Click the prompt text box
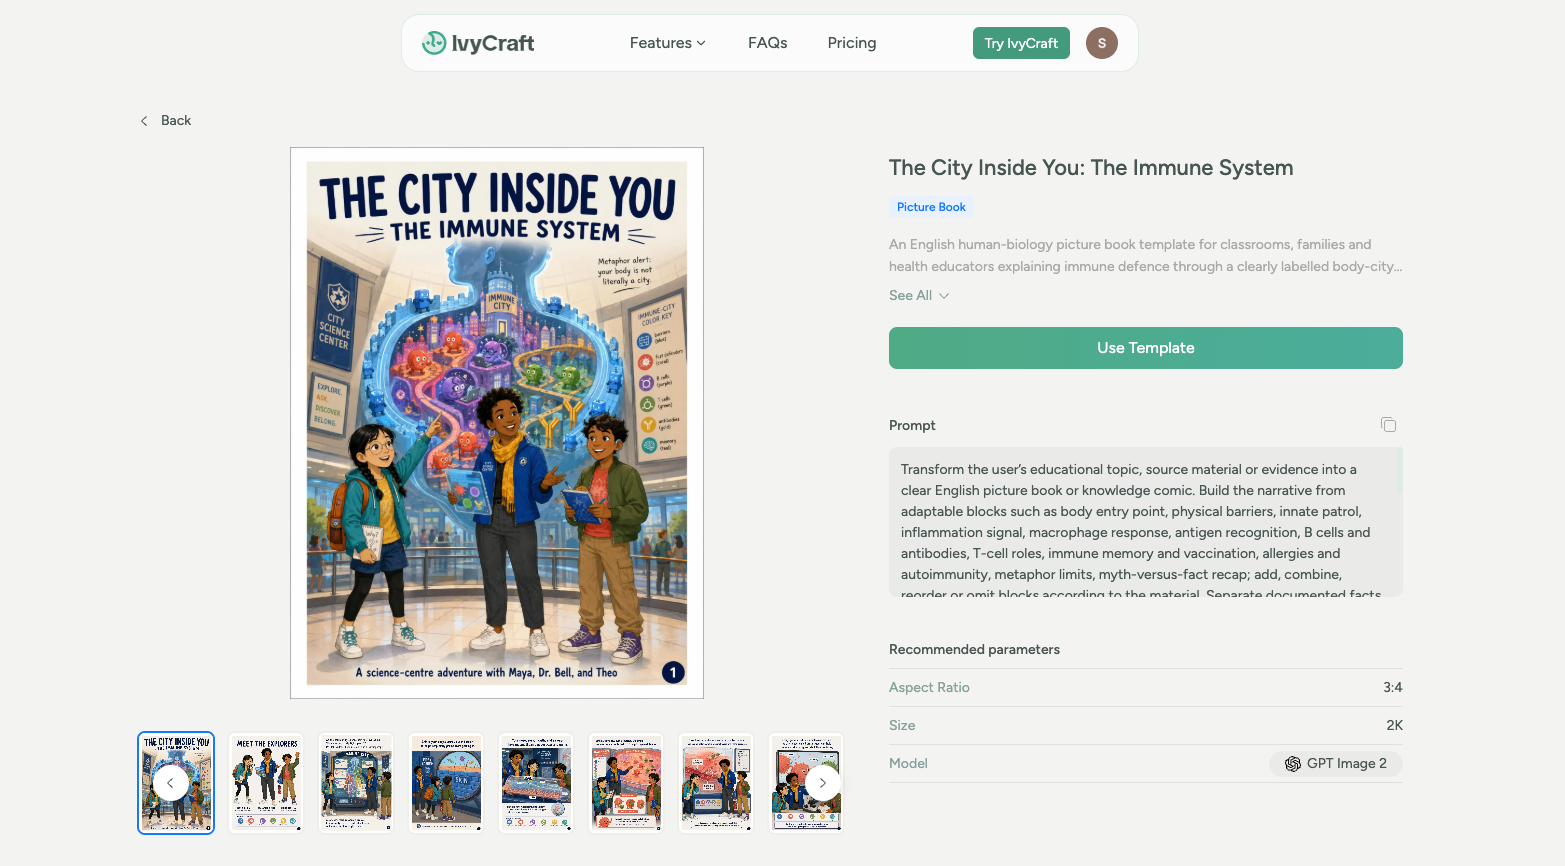Image resolution: width=1565 pixels, height=866 pixels. point(1146,522)
